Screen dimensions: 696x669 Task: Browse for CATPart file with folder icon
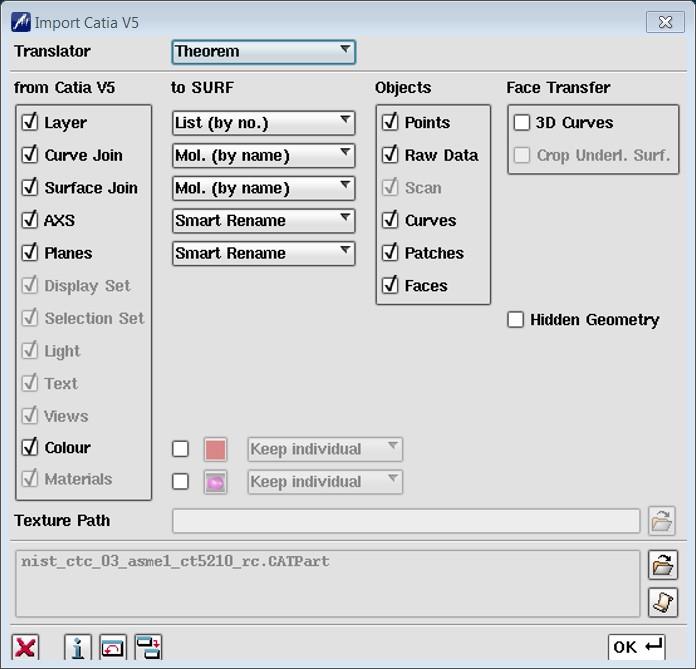[x=663, y=565]
